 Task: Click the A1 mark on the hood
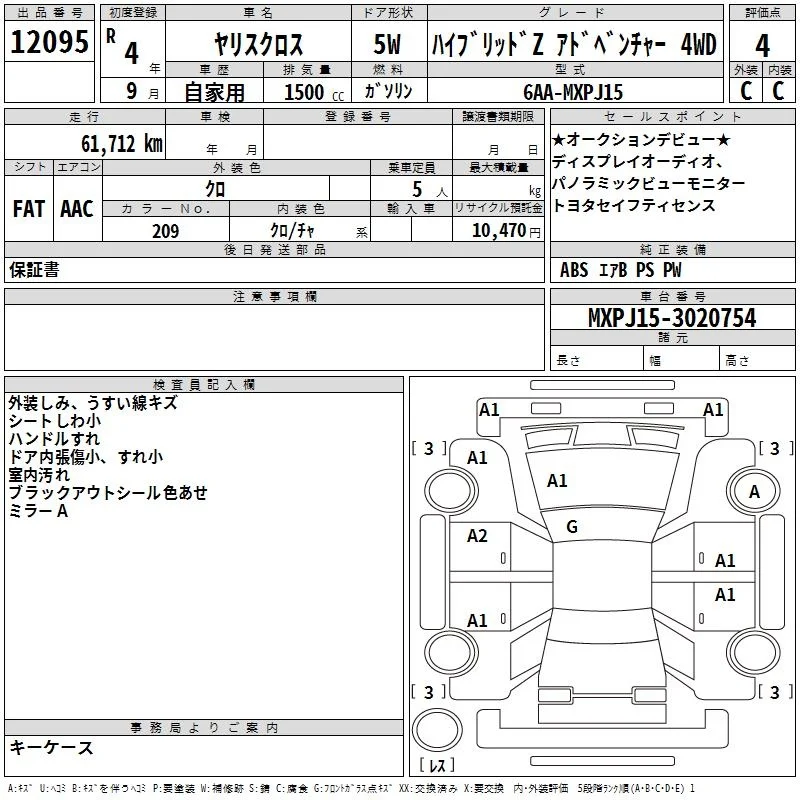[x=557, y=481]
